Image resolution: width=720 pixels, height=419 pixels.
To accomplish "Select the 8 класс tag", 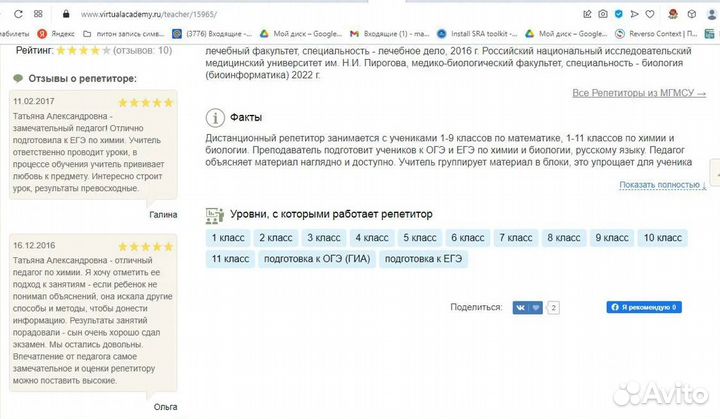I will tap(564, 238).
